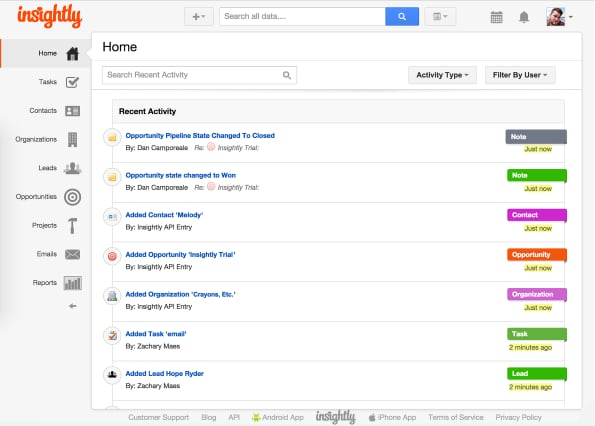Click the Customer Support footer link
Viewport: 595px width, 426px height.
[158, 417]
